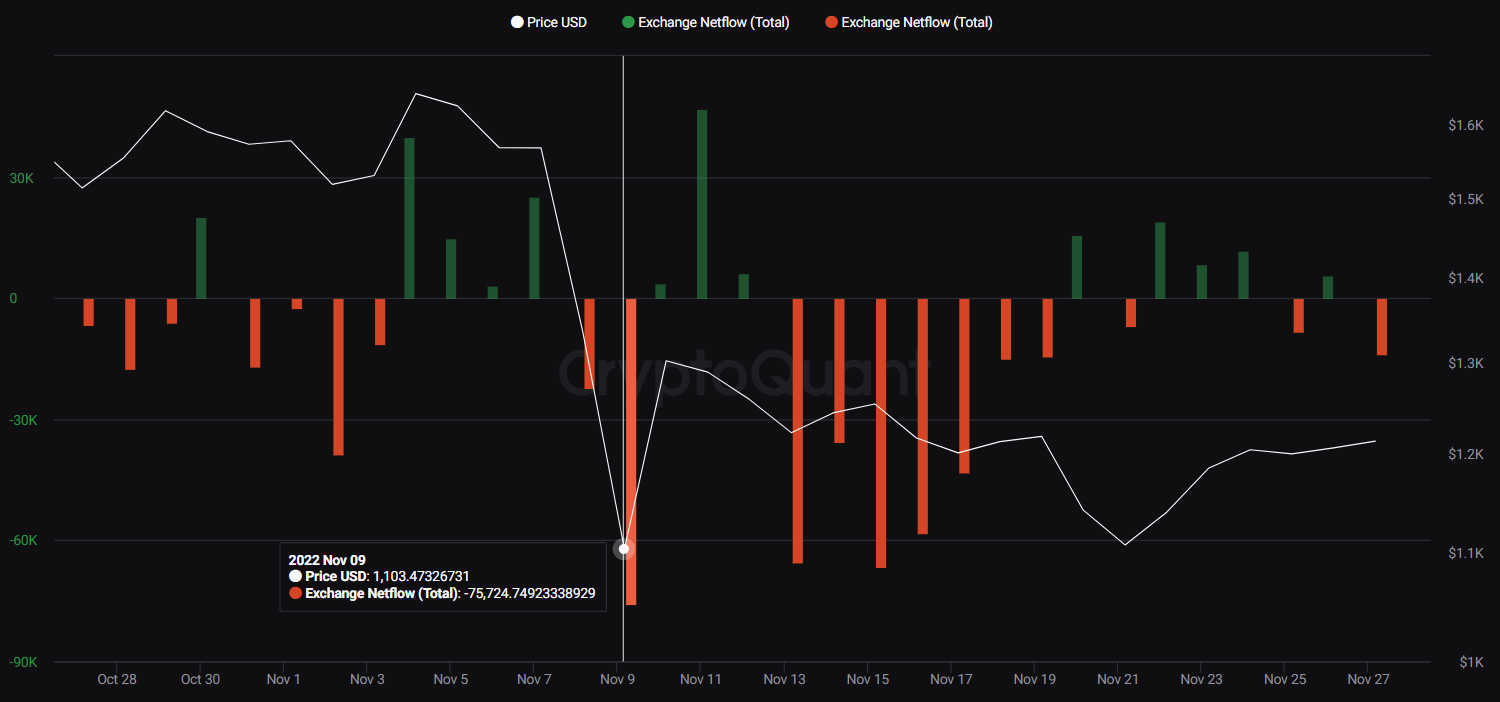
Task: Click the "Nov 27" x-axis label
Action: (1368, 680)
